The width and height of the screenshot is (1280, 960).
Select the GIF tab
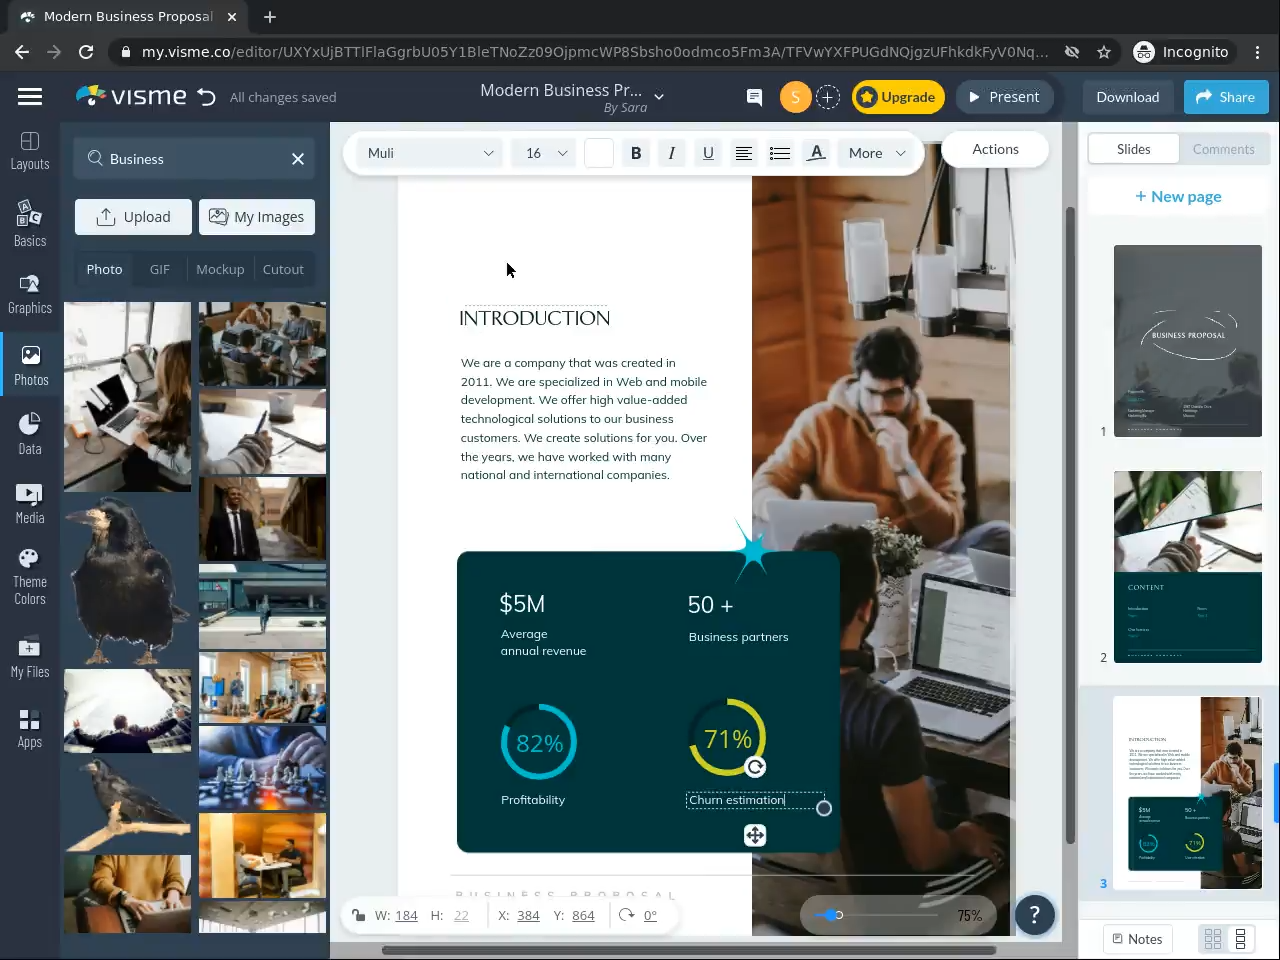(160, 269)
